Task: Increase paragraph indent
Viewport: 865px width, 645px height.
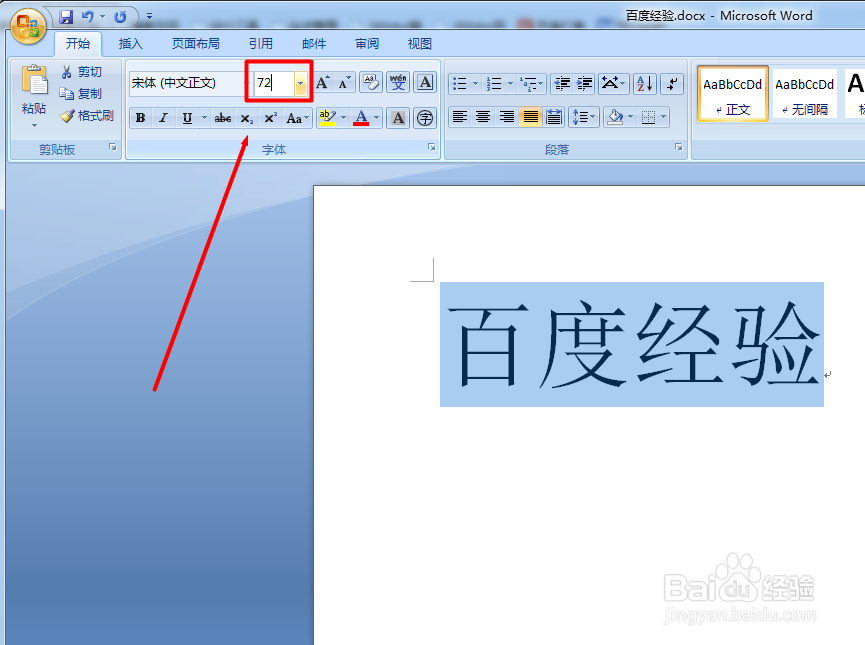Action: click(x=584, y=84)
